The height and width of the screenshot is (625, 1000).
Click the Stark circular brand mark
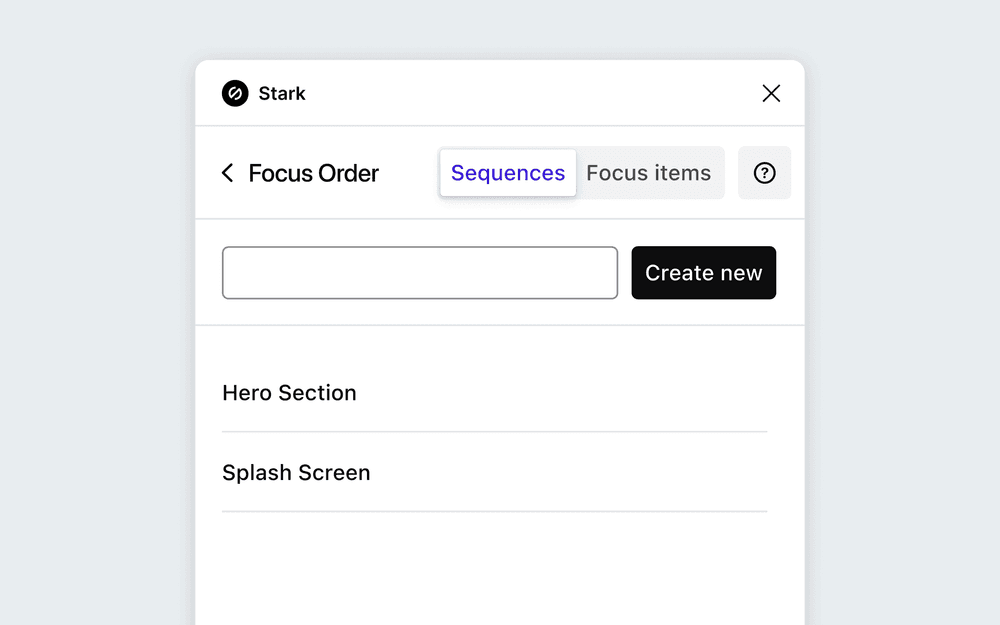pos(234,93)
